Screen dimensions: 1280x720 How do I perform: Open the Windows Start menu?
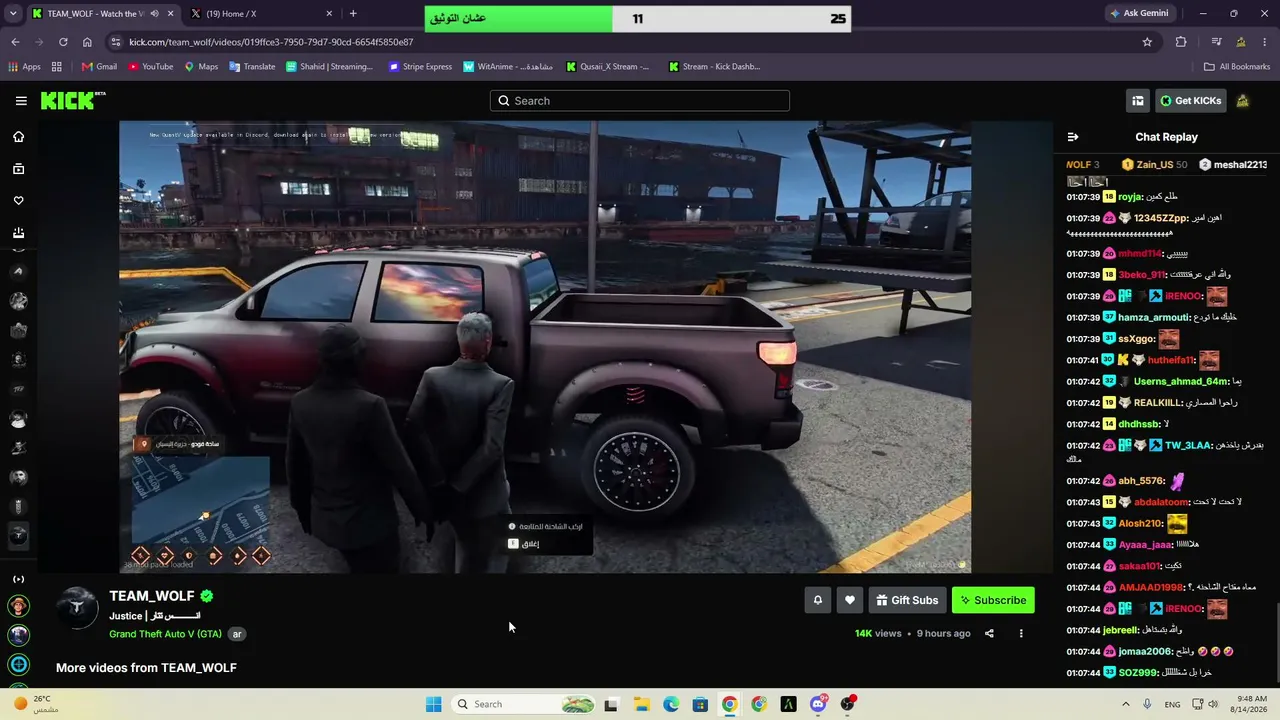tap(433, 704)
